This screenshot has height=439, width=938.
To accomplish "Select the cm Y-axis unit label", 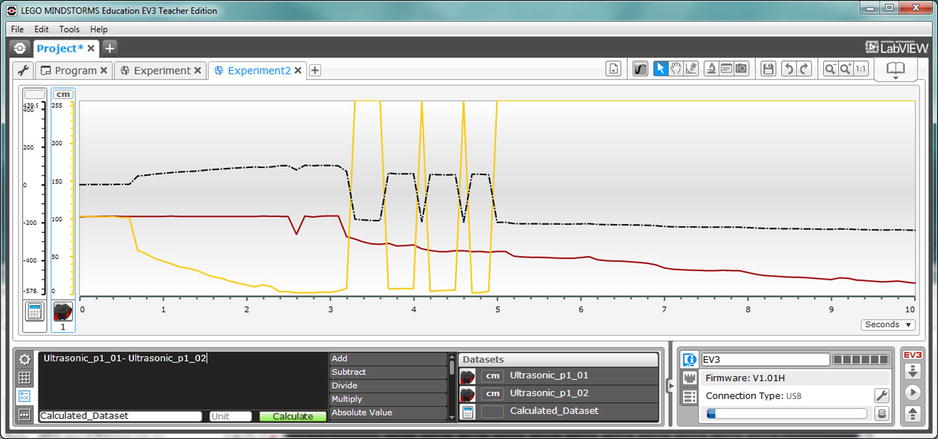I will coord(63,94).
